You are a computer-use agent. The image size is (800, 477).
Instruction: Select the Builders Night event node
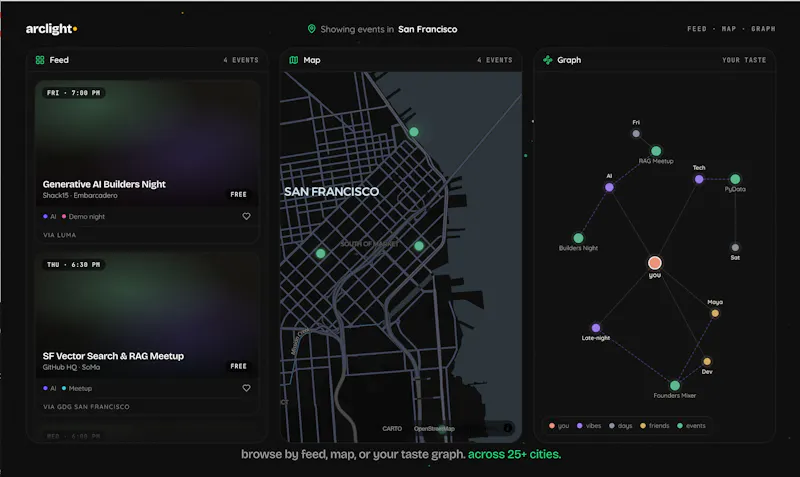pos(578,238)
